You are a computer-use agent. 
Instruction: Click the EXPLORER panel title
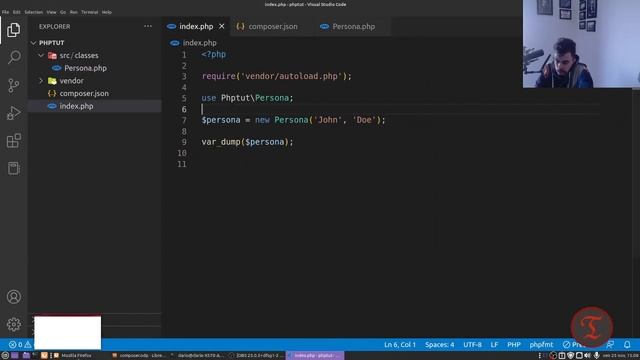pos(55,27)
